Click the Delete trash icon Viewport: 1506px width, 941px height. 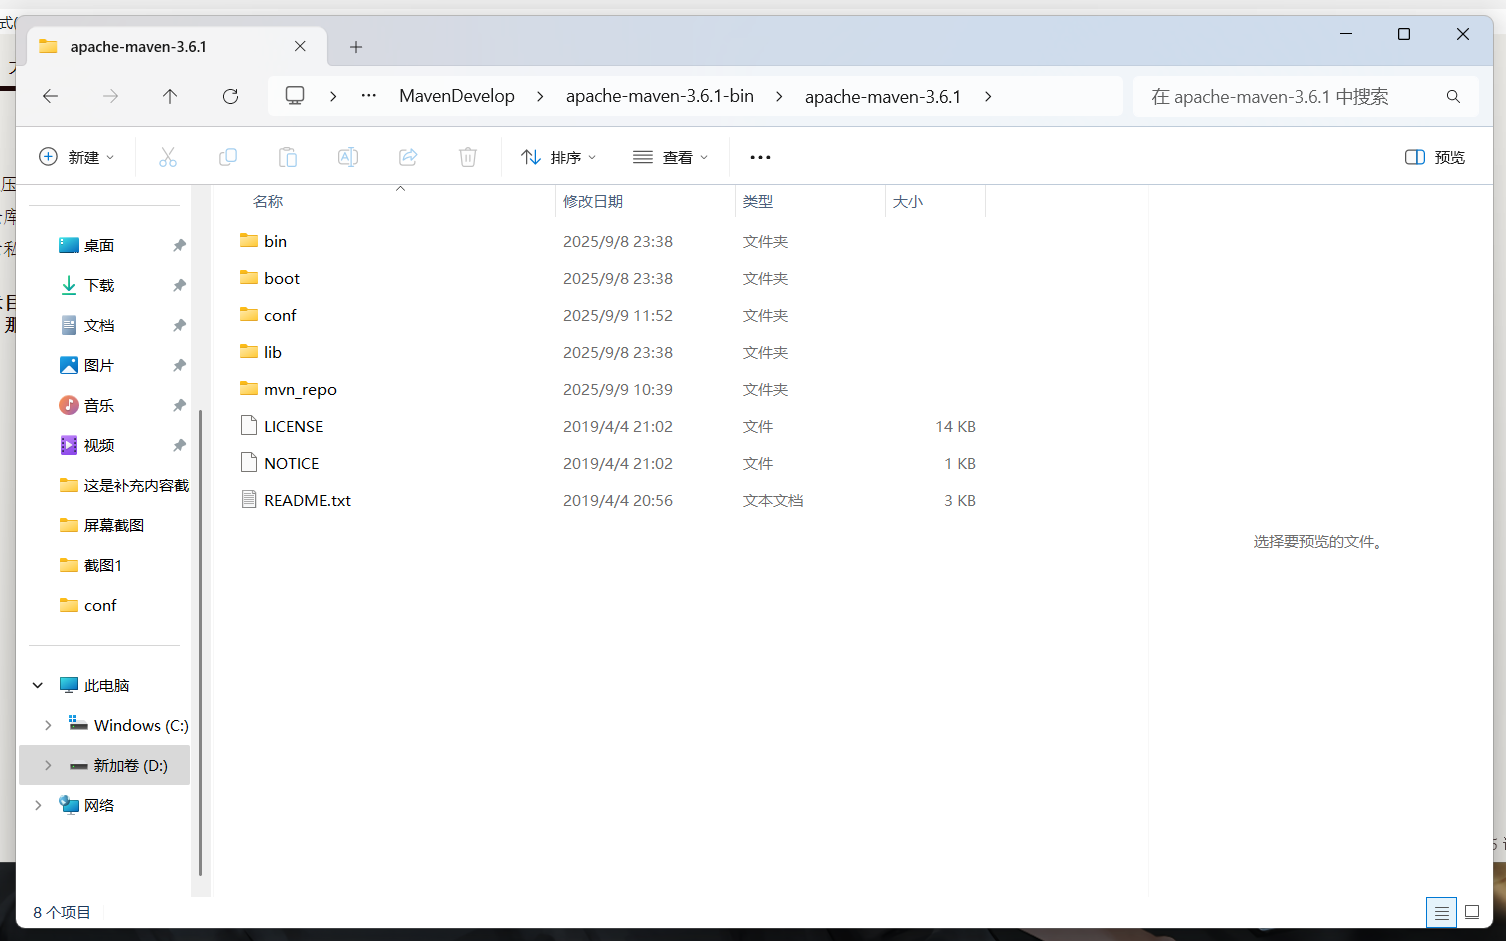coord(468,157)
